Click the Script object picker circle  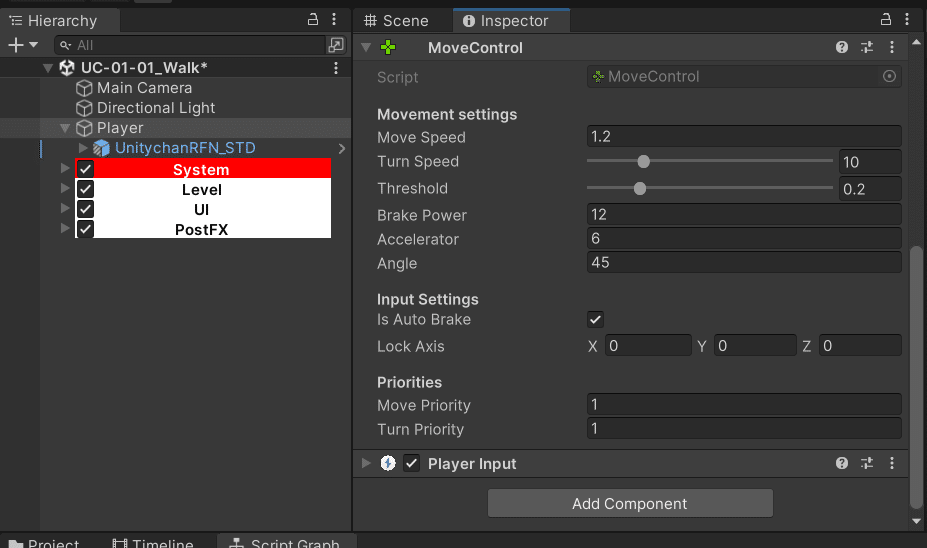889,76
